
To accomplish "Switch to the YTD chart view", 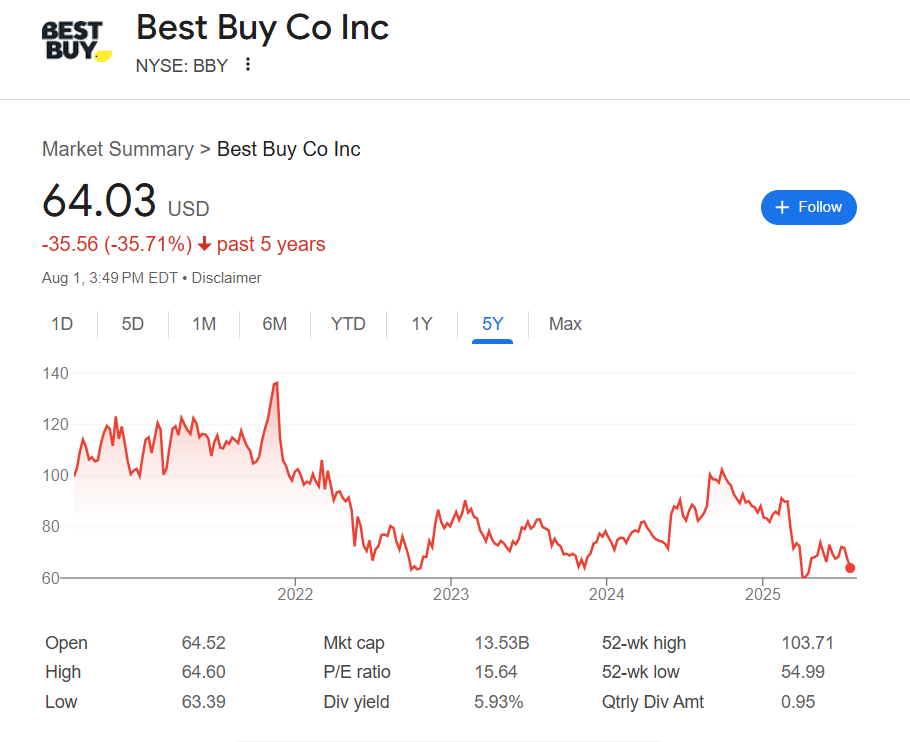I will 348,324.
